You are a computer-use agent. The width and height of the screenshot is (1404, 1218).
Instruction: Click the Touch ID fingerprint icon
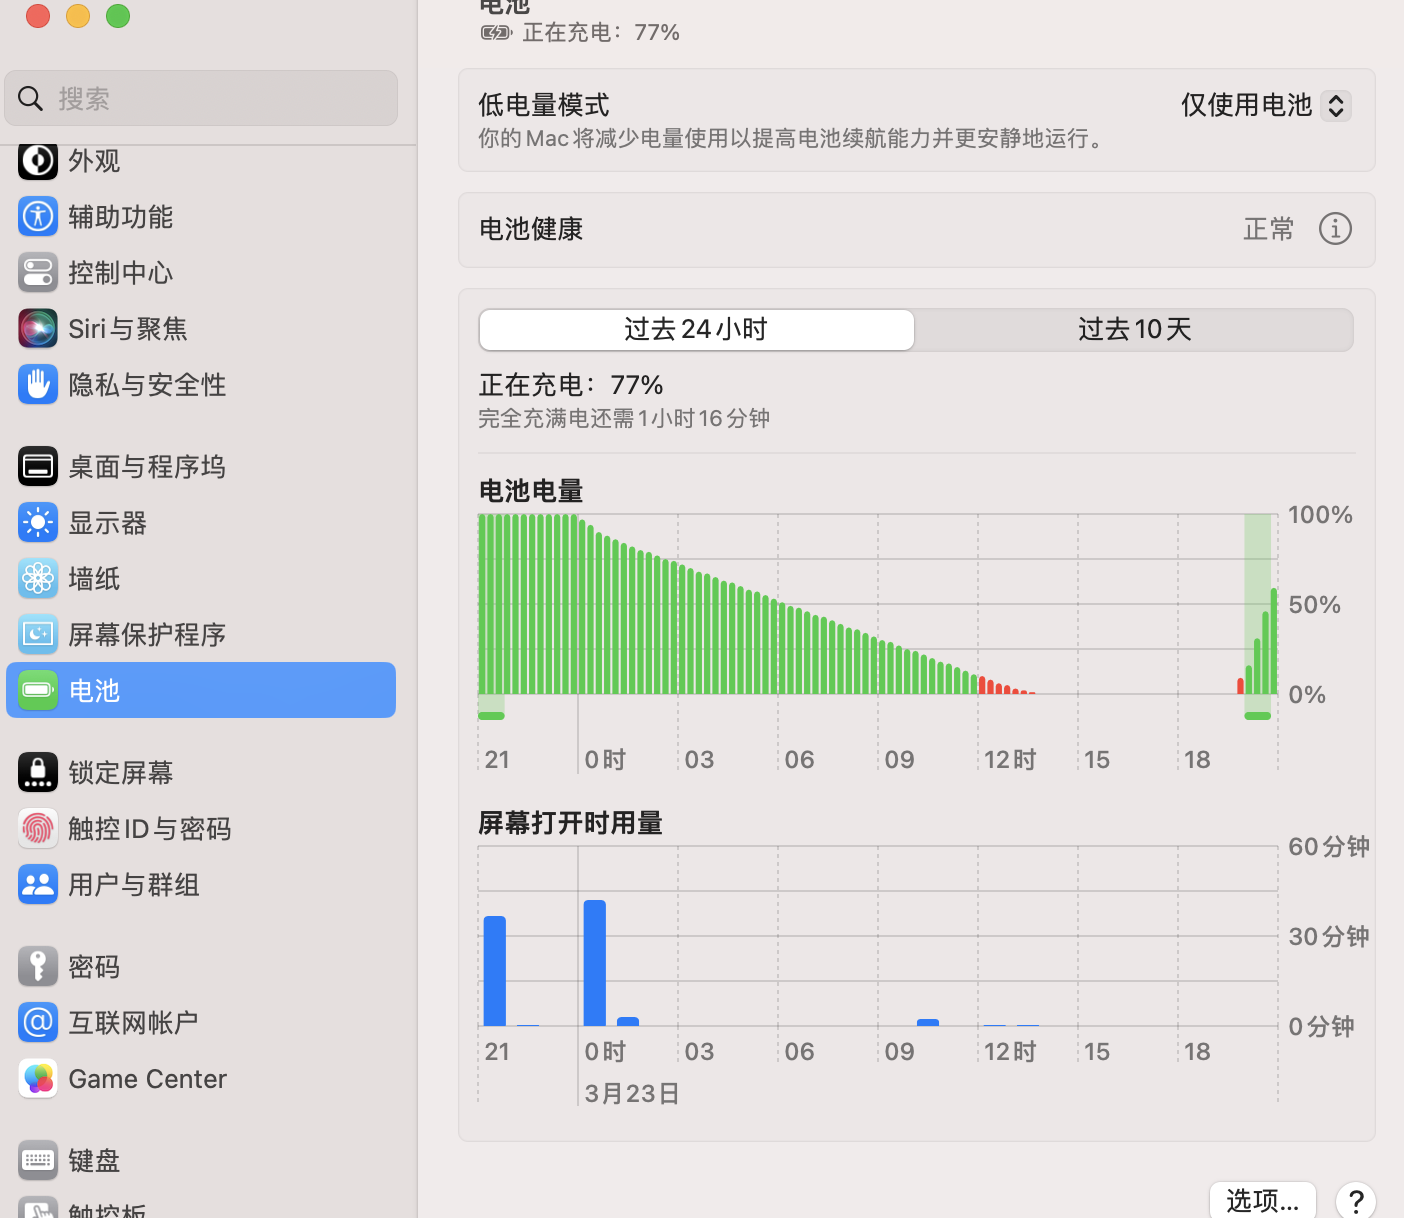(x=38, y=829)
